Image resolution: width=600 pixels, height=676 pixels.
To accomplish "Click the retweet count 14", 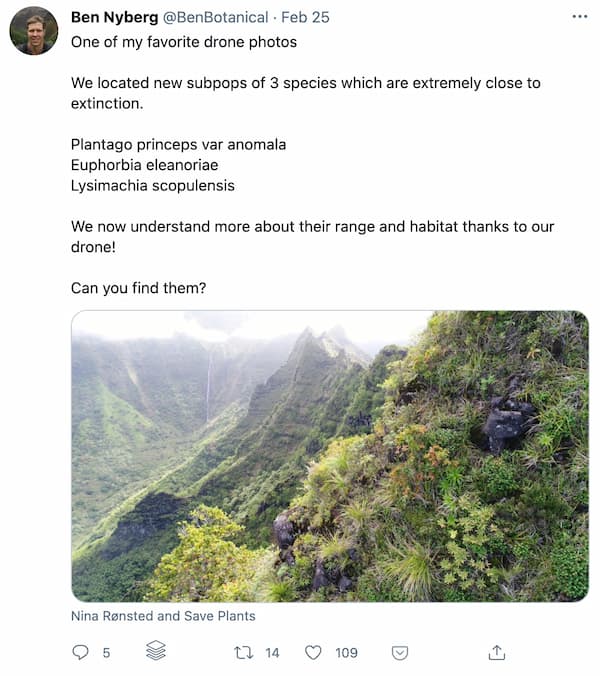I will coord(272,652).
